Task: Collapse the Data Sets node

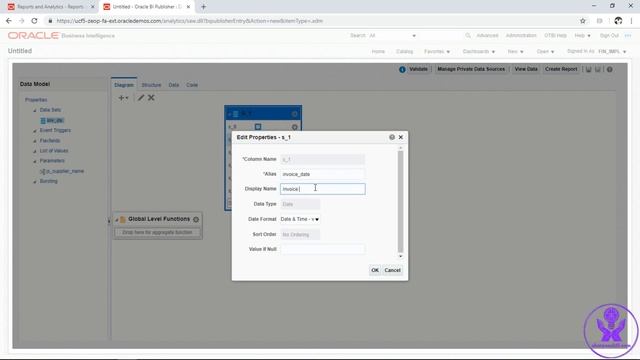Action: tap(35, 110)
